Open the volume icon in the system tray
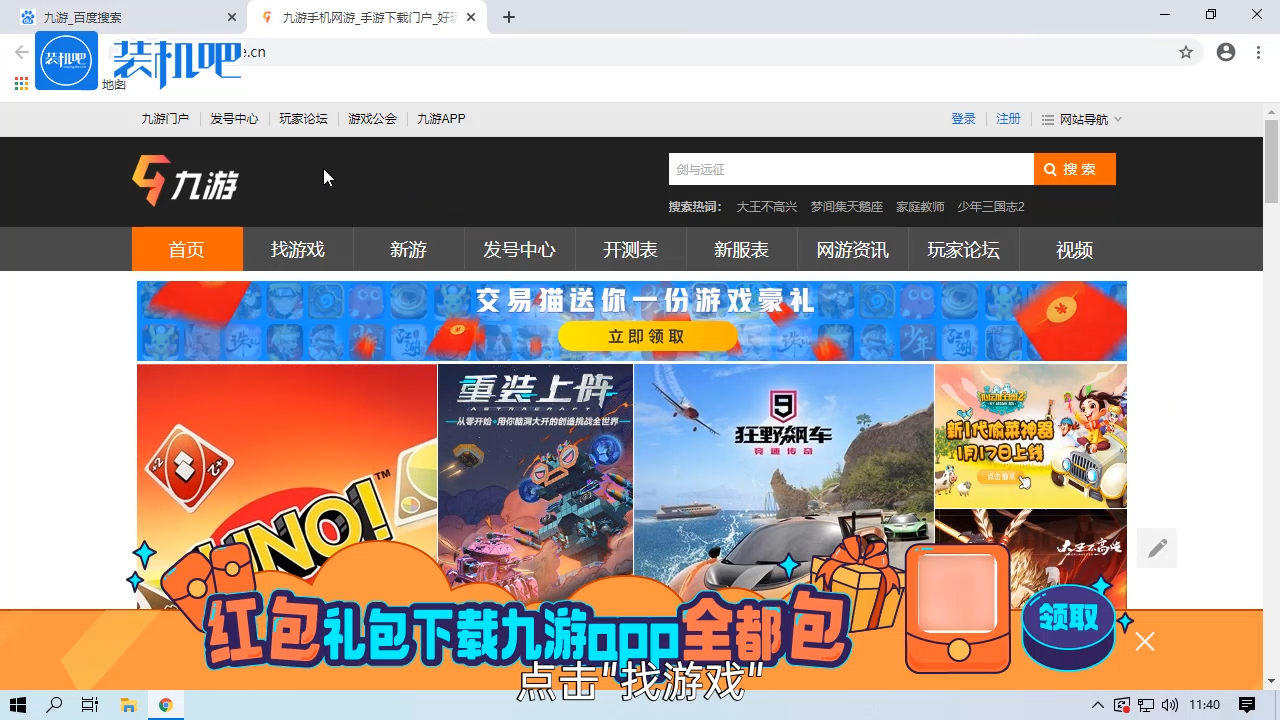 click(1172, 705)
